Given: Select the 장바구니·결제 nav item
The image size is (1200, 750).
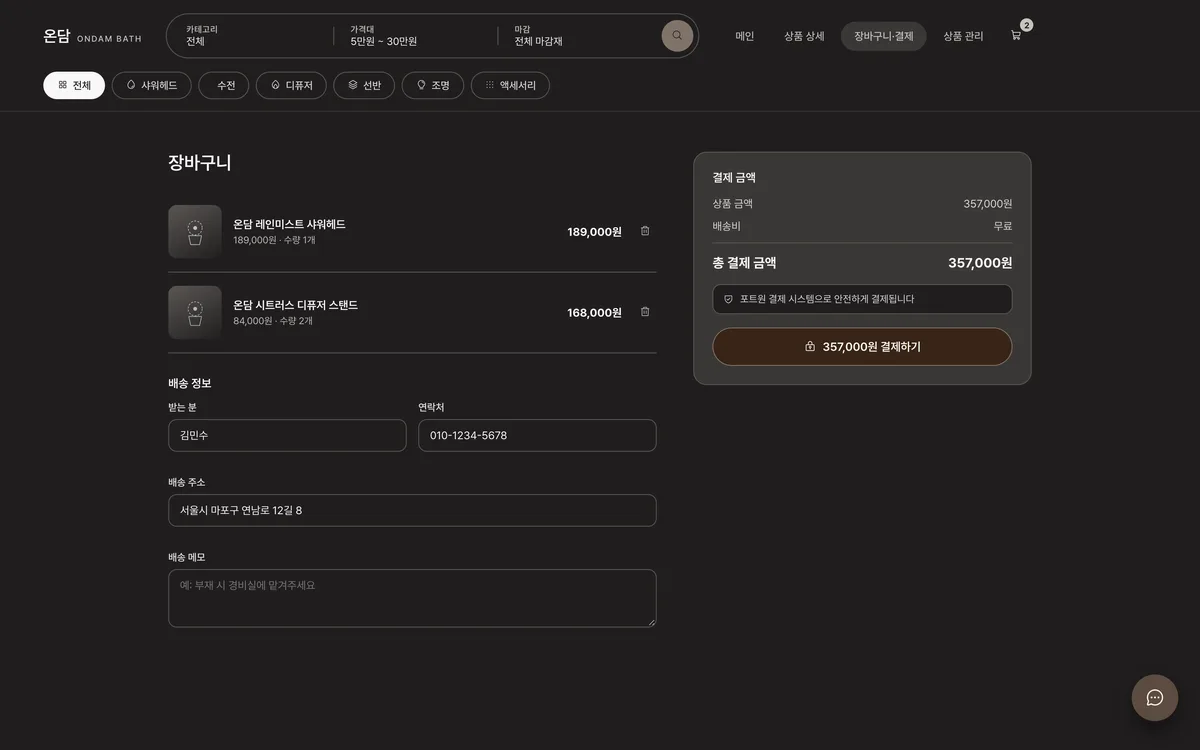Looking at the screenshot, I should point(884,36).
